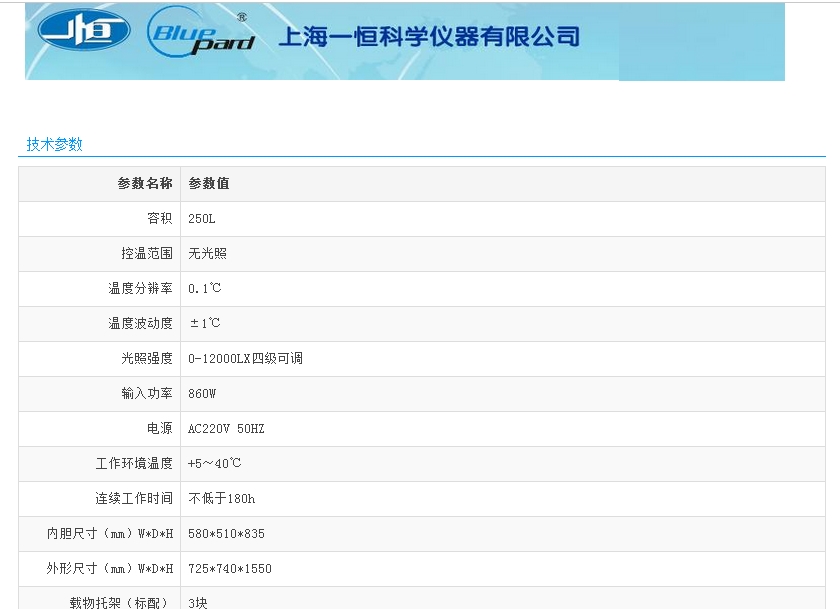Image resolution: width=840 pixels, height=609 pixels.
Task: Click the 参数值 column header
Action: tap(209, 184)
